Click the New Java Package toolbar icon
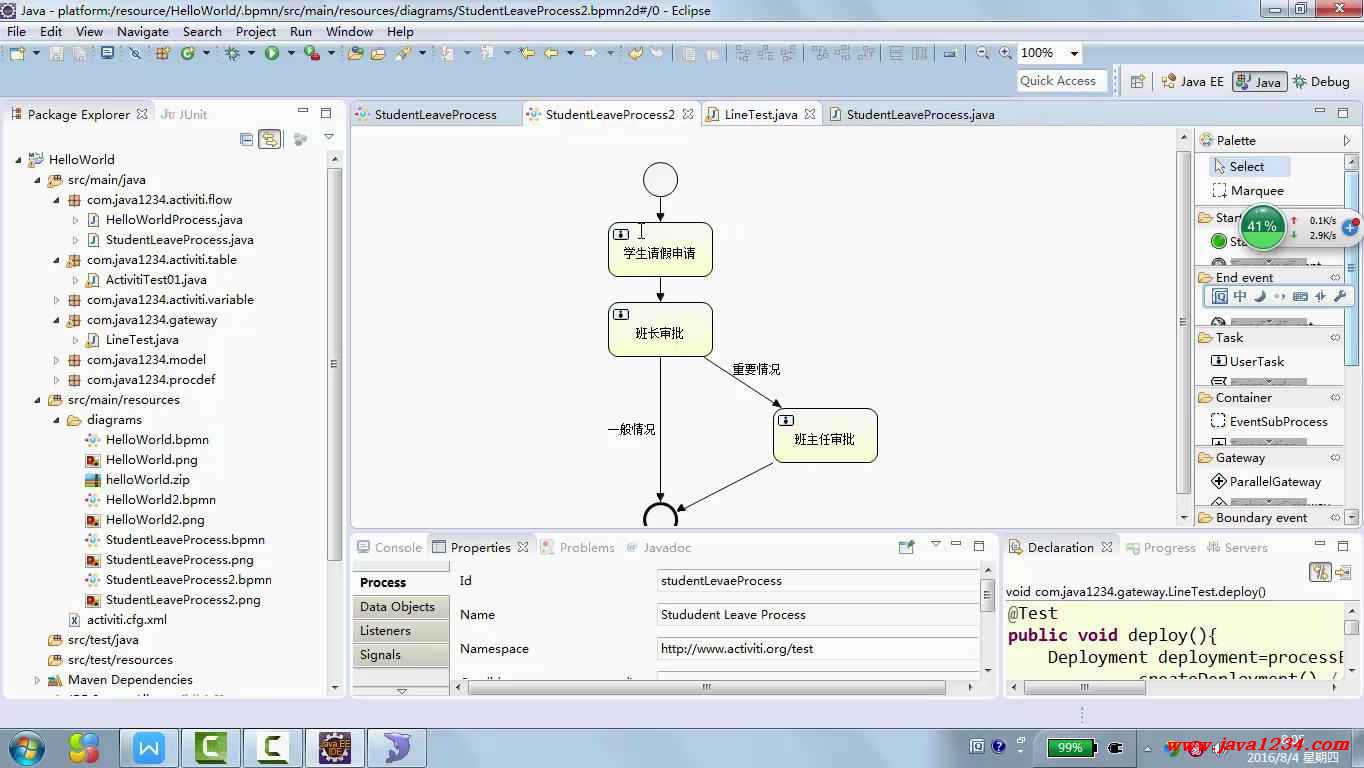 [x=162, y=53]
